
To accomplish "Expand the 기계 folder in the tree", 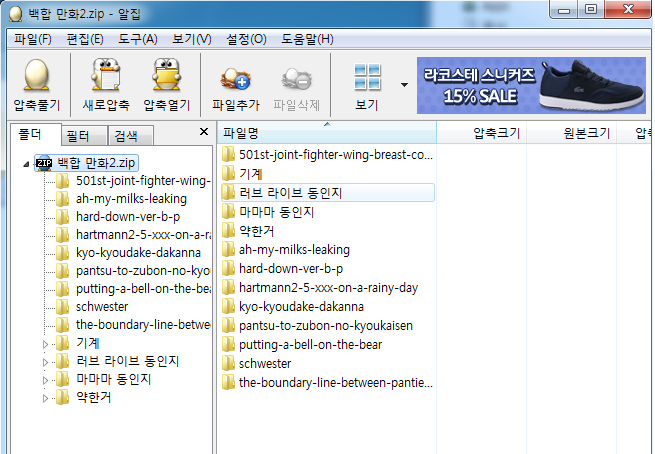I will pyautogui.click(x=44, y=343).
